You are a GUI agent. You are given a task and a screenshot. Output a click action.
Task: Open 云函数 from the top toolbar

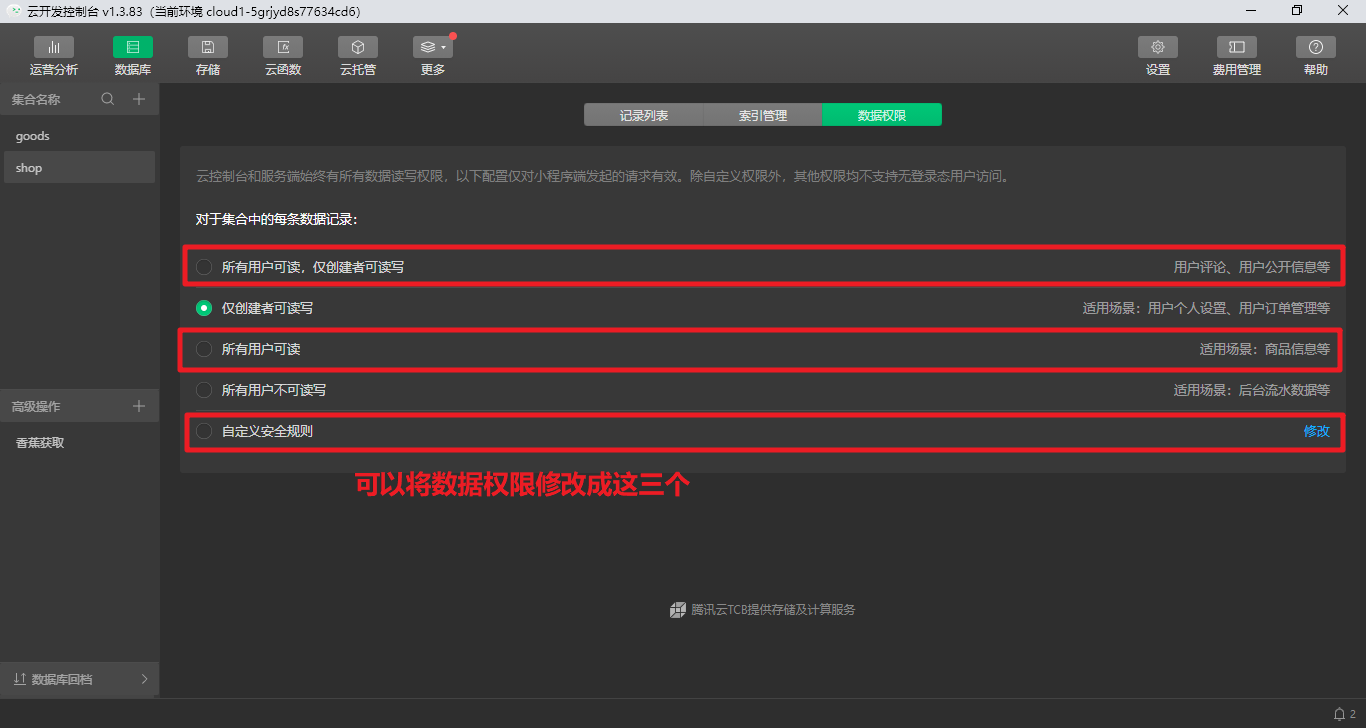(282, 55)
